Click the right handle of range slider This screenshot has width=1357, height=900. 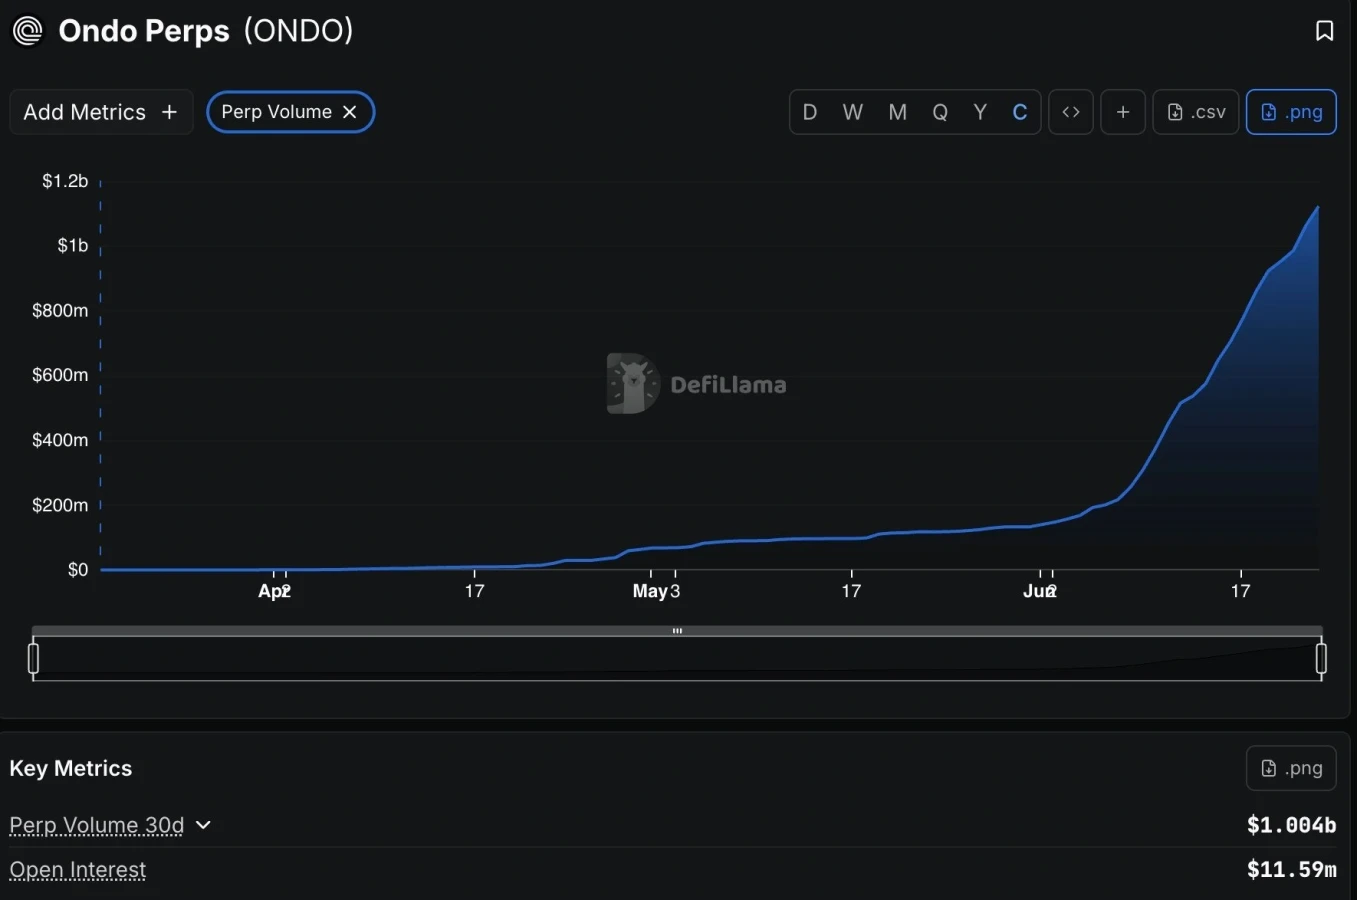[1321, 659]
